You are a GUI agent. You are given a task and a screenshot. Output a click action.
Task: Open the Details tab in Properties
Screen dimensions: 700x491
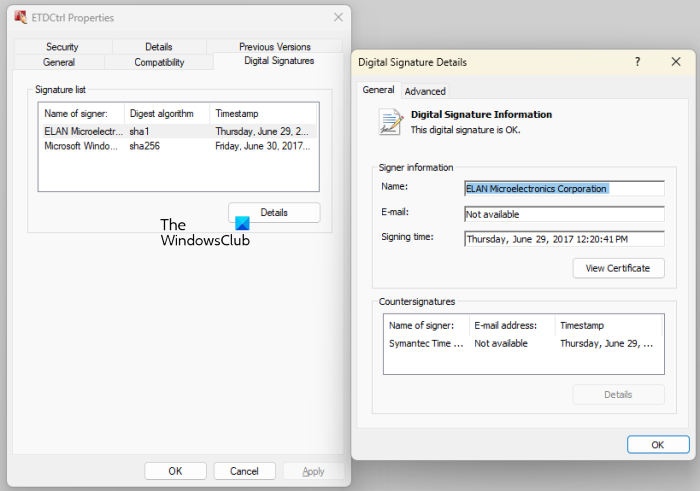click(158, 47)
